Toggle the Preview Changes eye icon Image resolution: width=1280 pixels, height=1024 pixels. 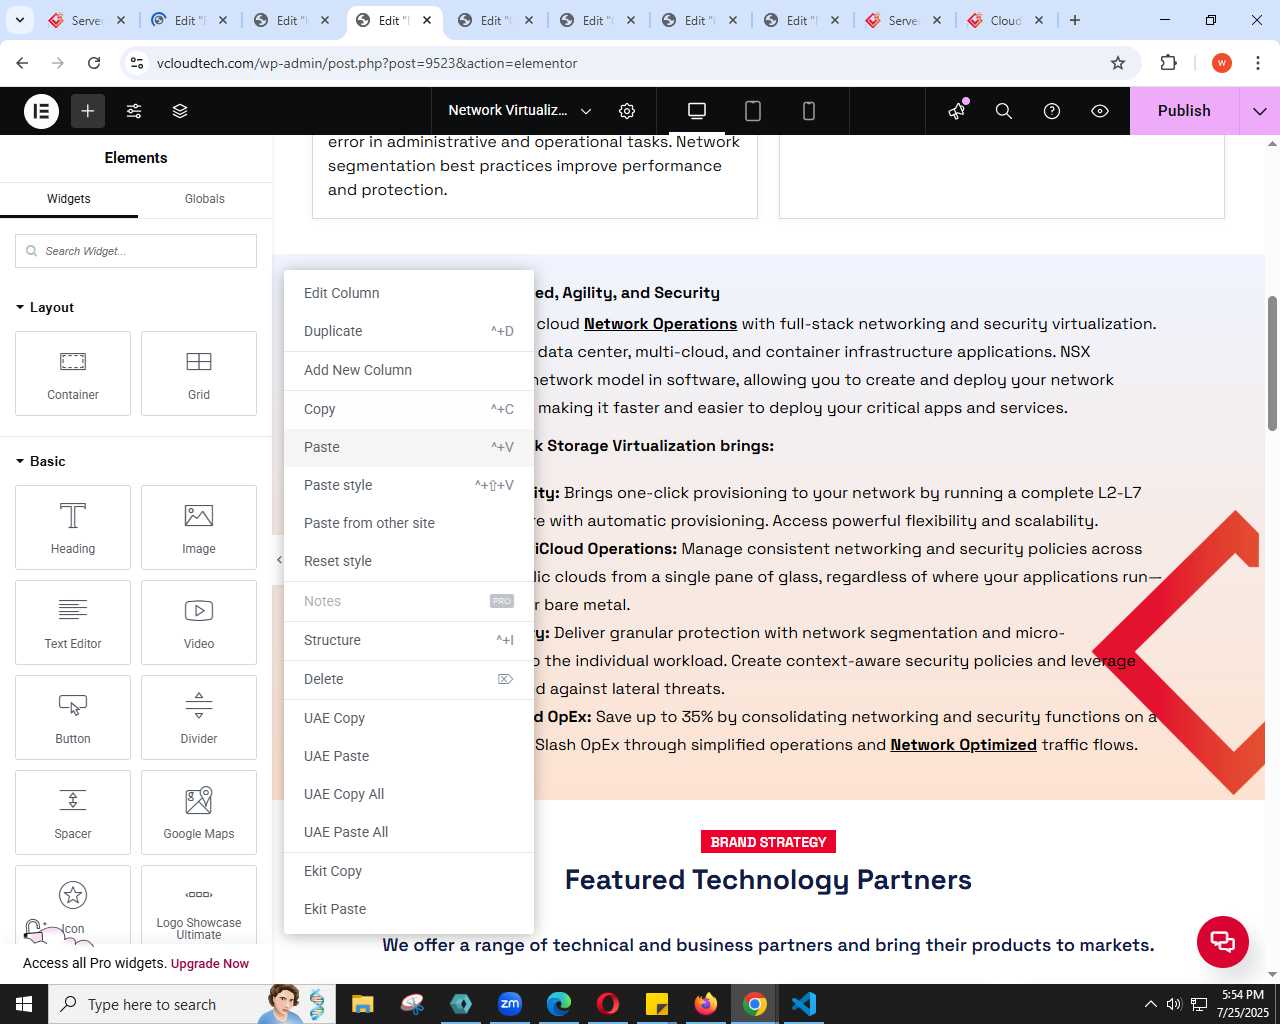point(1100,111)
